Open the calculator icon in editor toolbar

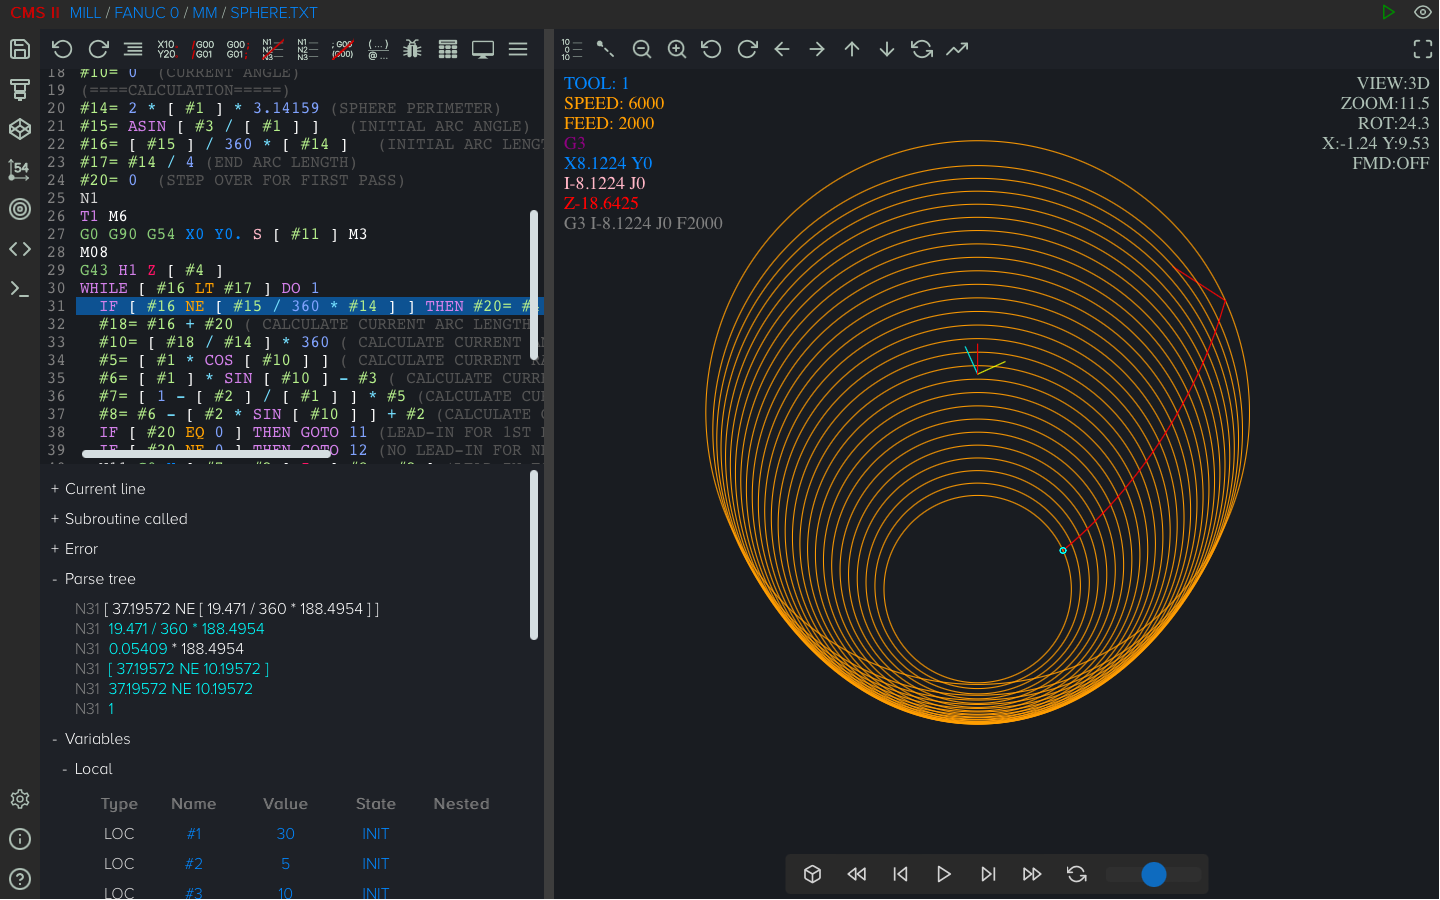click(x=448, y=49)
